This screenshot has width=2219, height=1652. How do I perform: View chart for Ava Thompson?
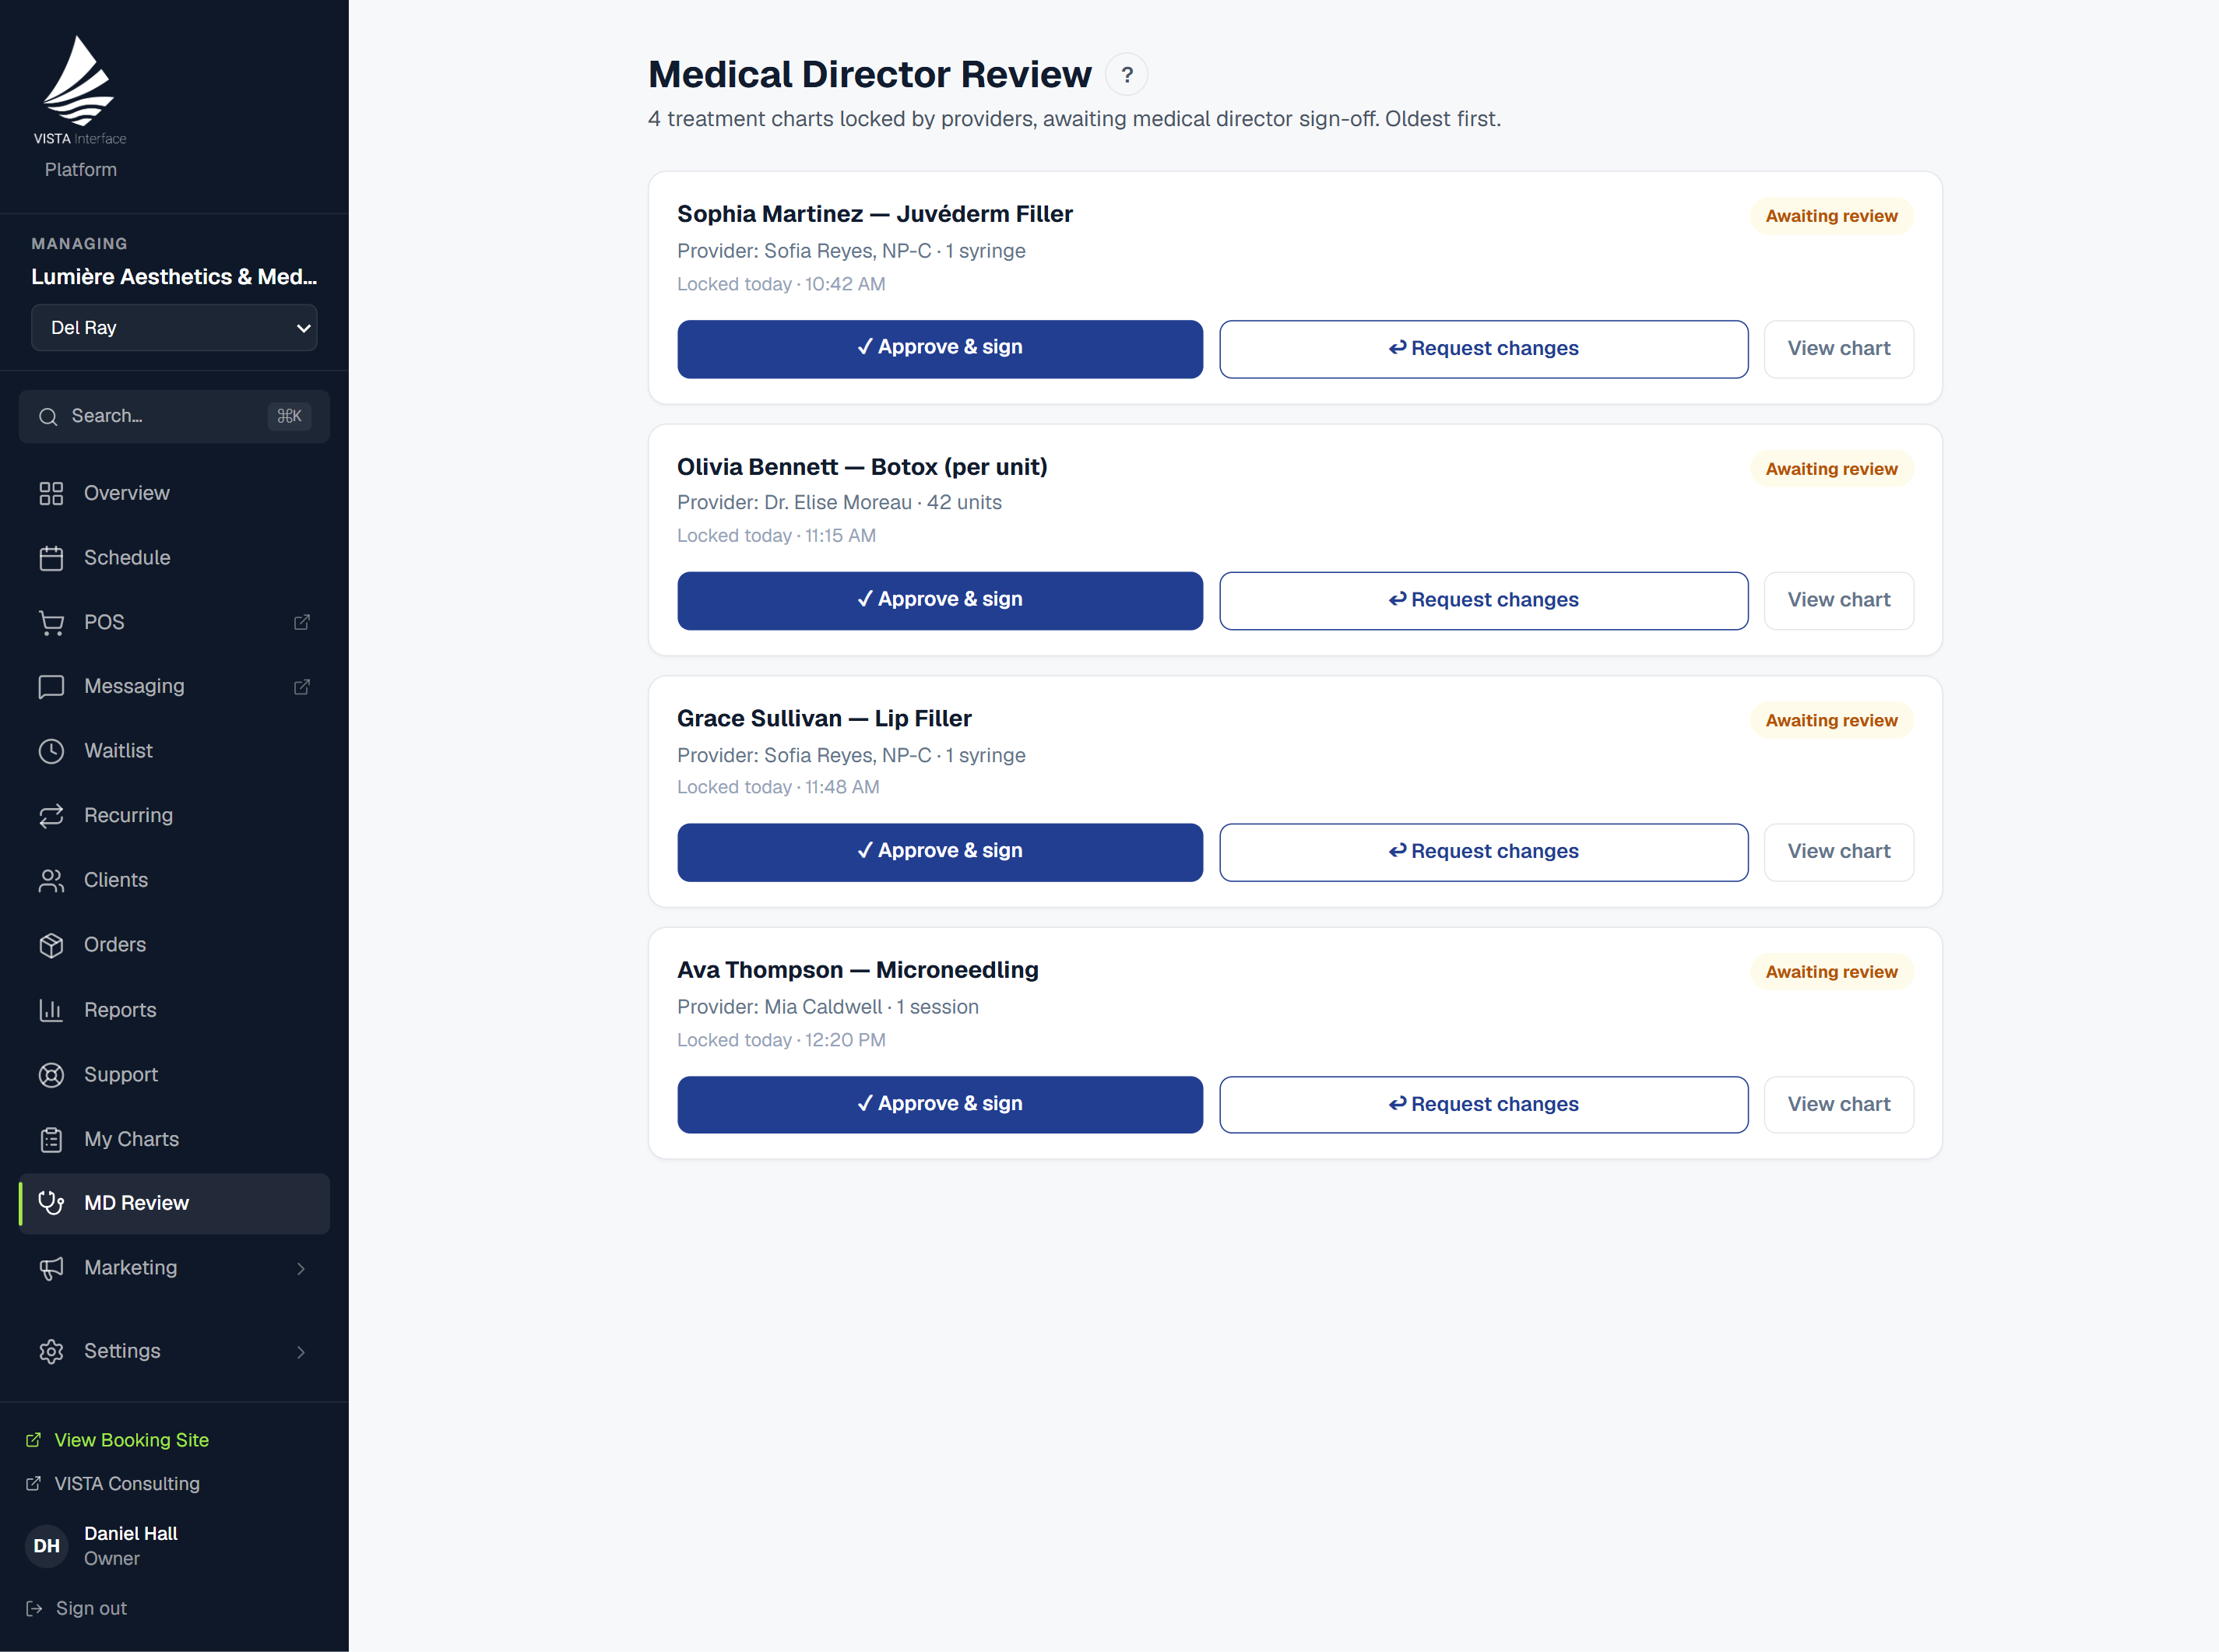pyautogui.click(x=1838, y=1104)
